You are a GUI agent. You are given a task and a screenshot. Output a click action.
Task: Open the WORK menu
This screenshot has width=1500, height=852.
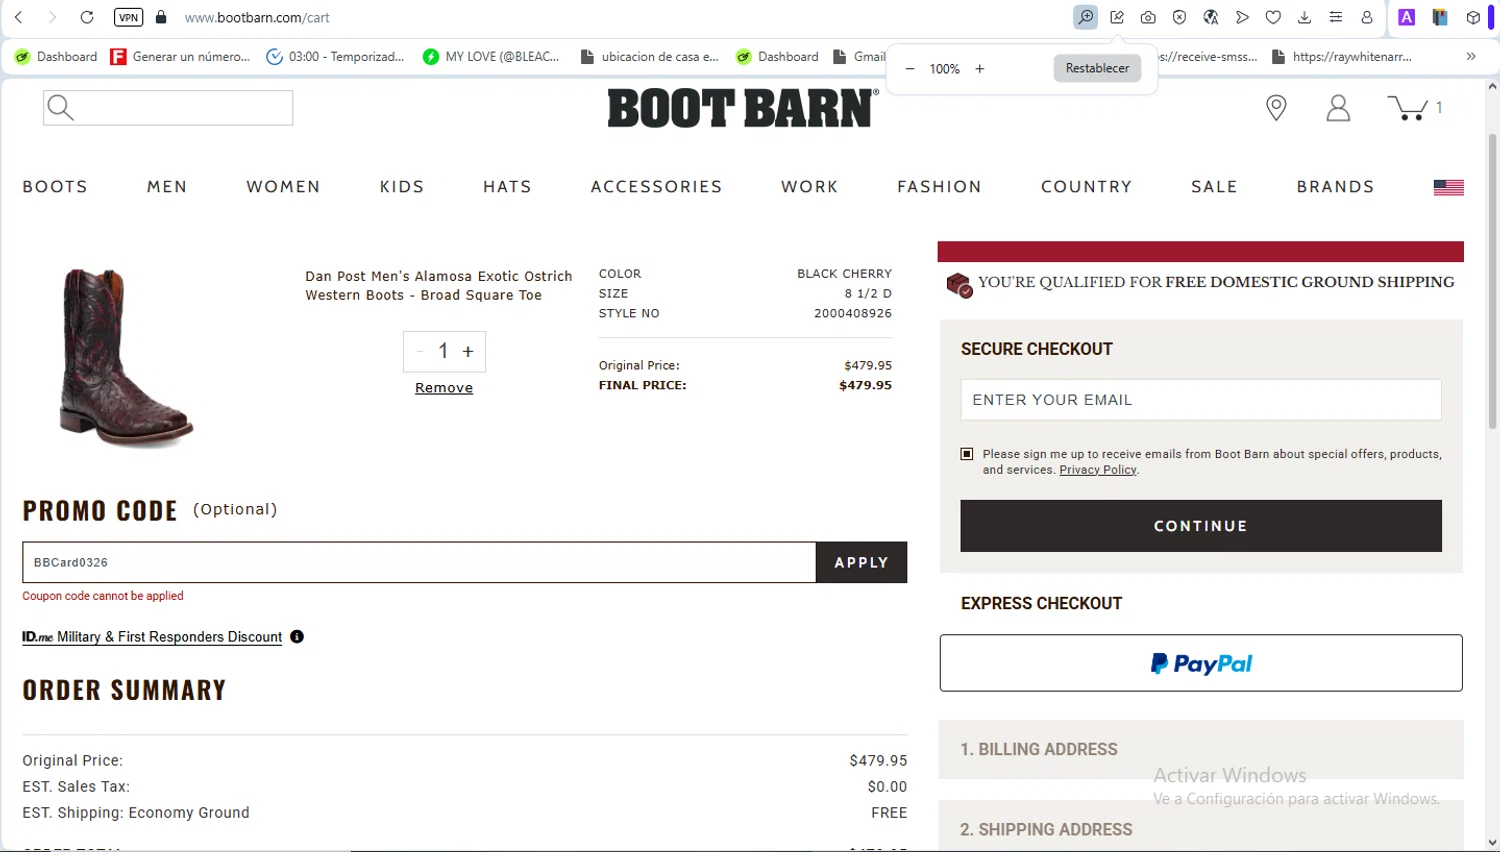[809, 187]
